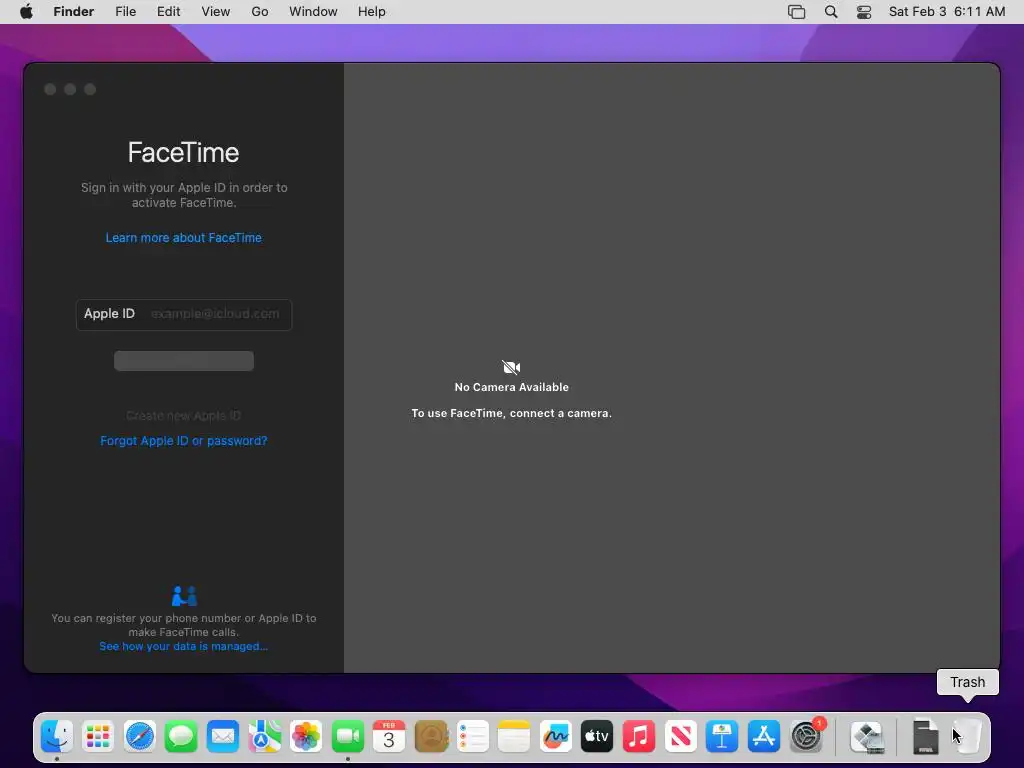This screenshot has height=768, width=1024.
Task: Open System Preferences with the notification badge
Action: (x=807, y=736)
